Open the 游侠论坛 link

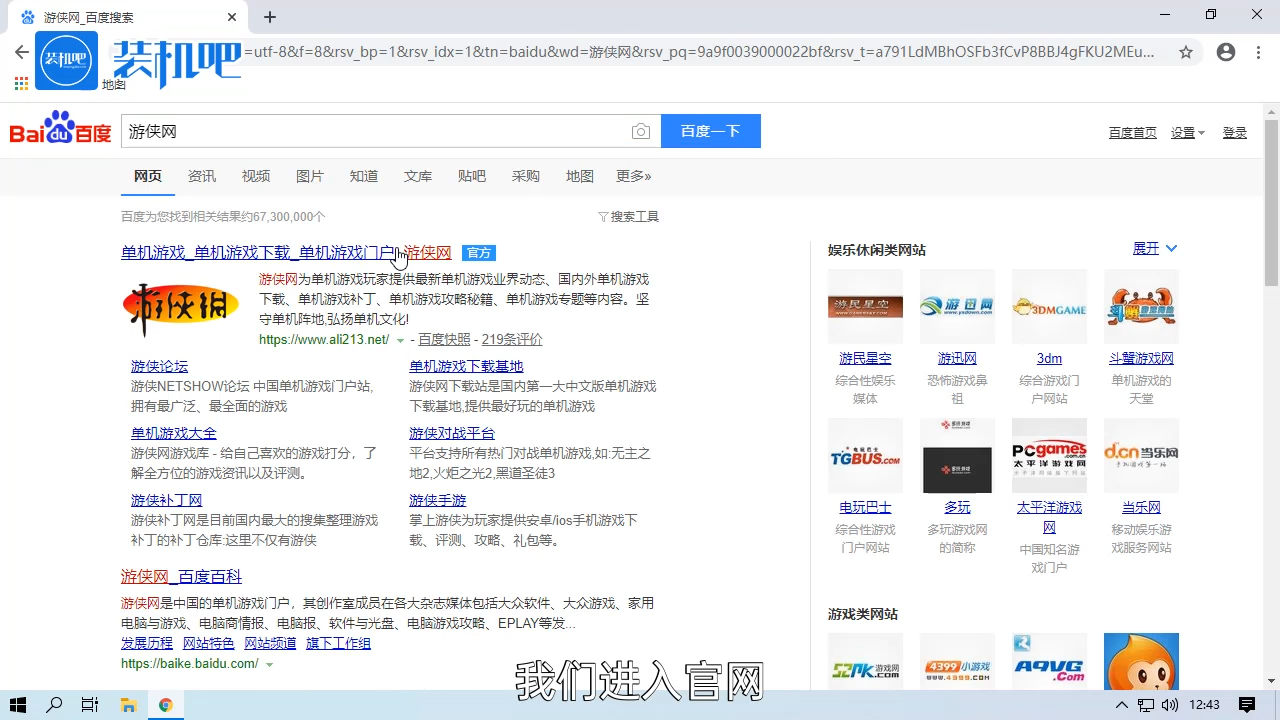(159, 366)
